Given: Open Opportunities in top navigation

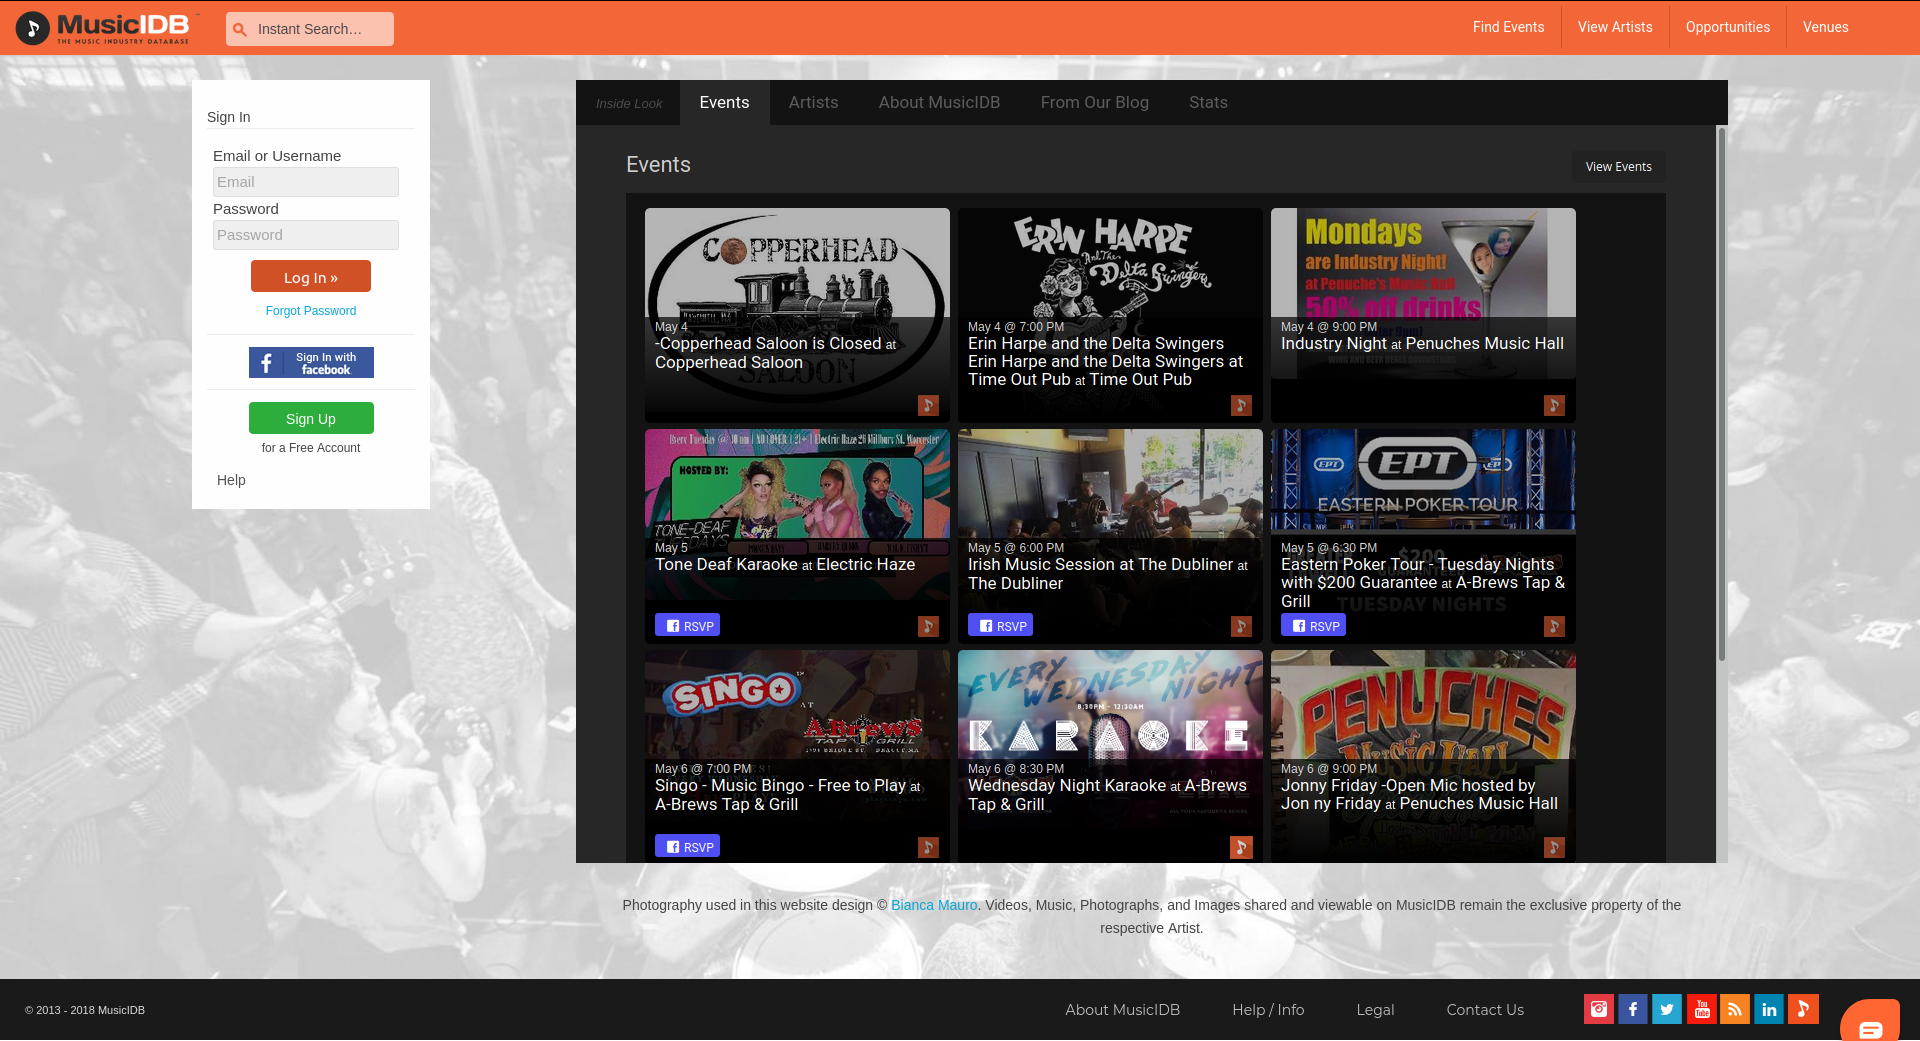Looking at the screenshot, I should (x=1727, y=27).
